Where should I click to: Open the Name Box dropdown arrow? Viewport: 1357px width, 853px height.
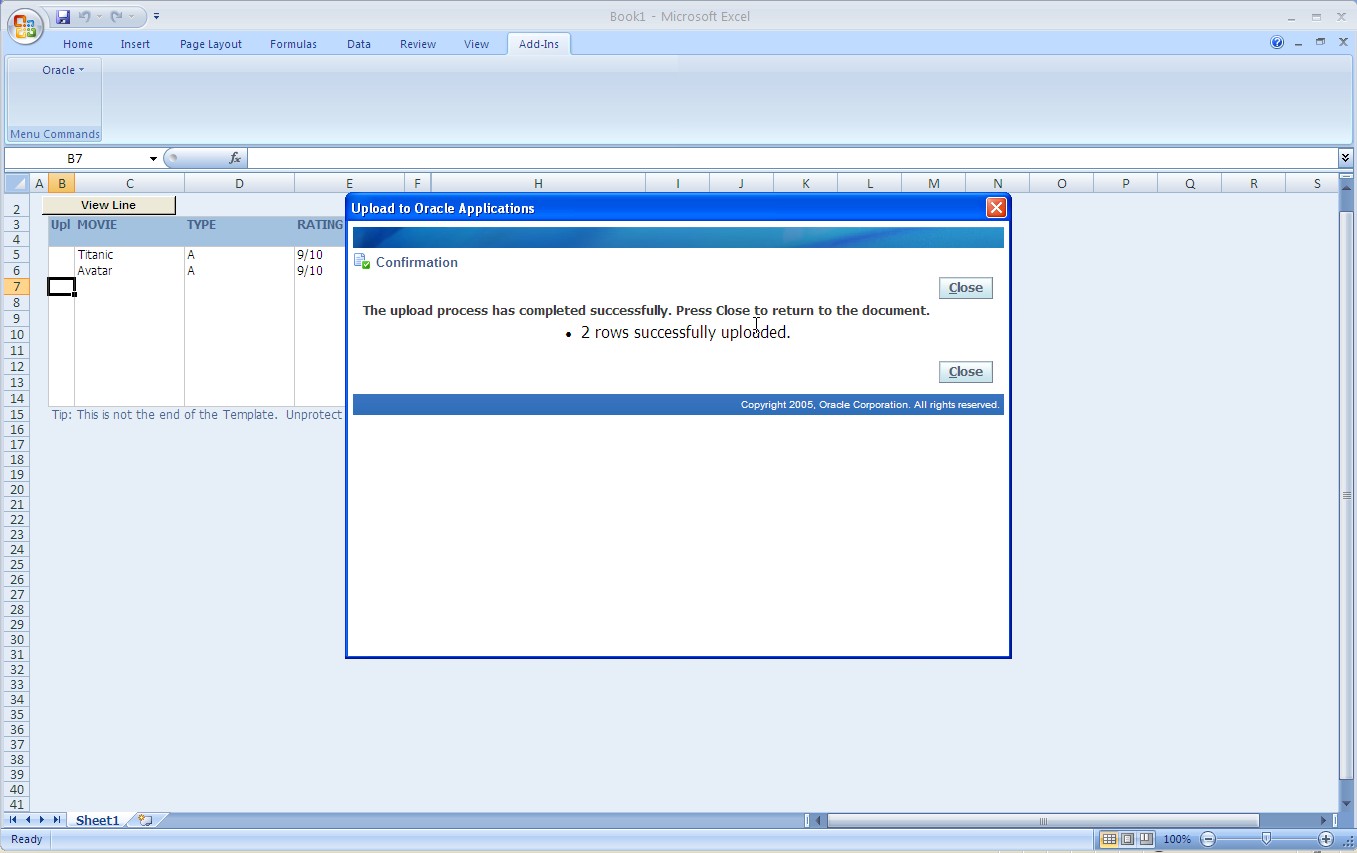[x=153, y=158]
